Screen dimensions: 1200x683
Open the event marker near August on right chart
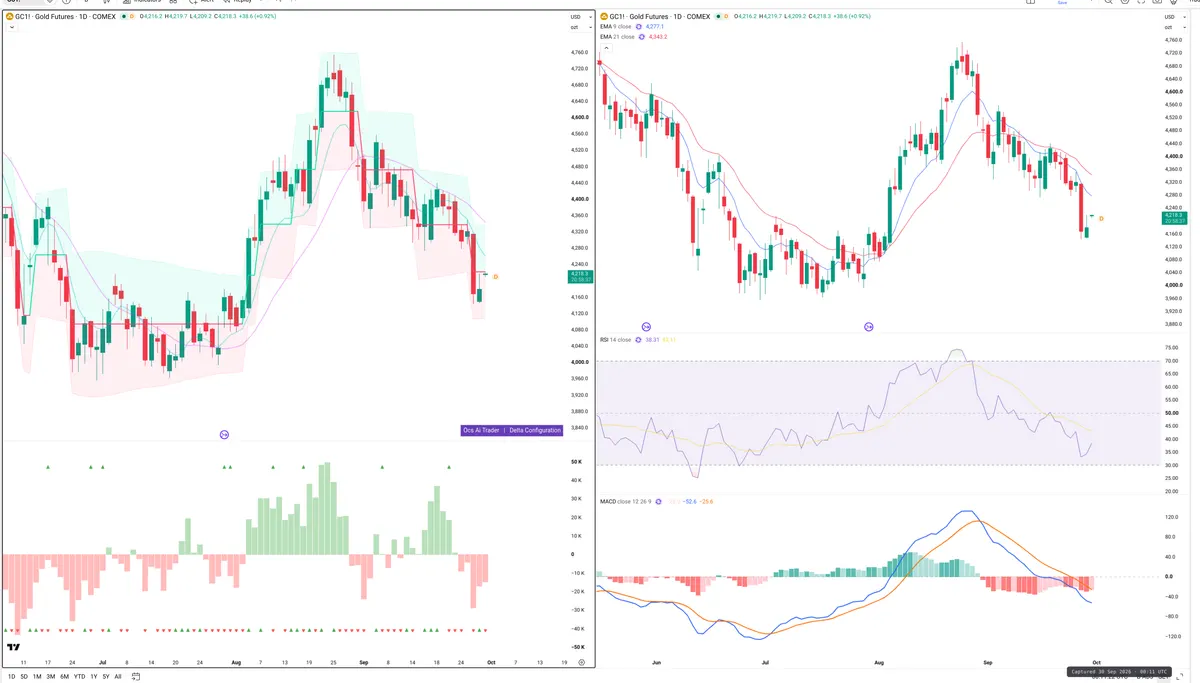[868, 327]
